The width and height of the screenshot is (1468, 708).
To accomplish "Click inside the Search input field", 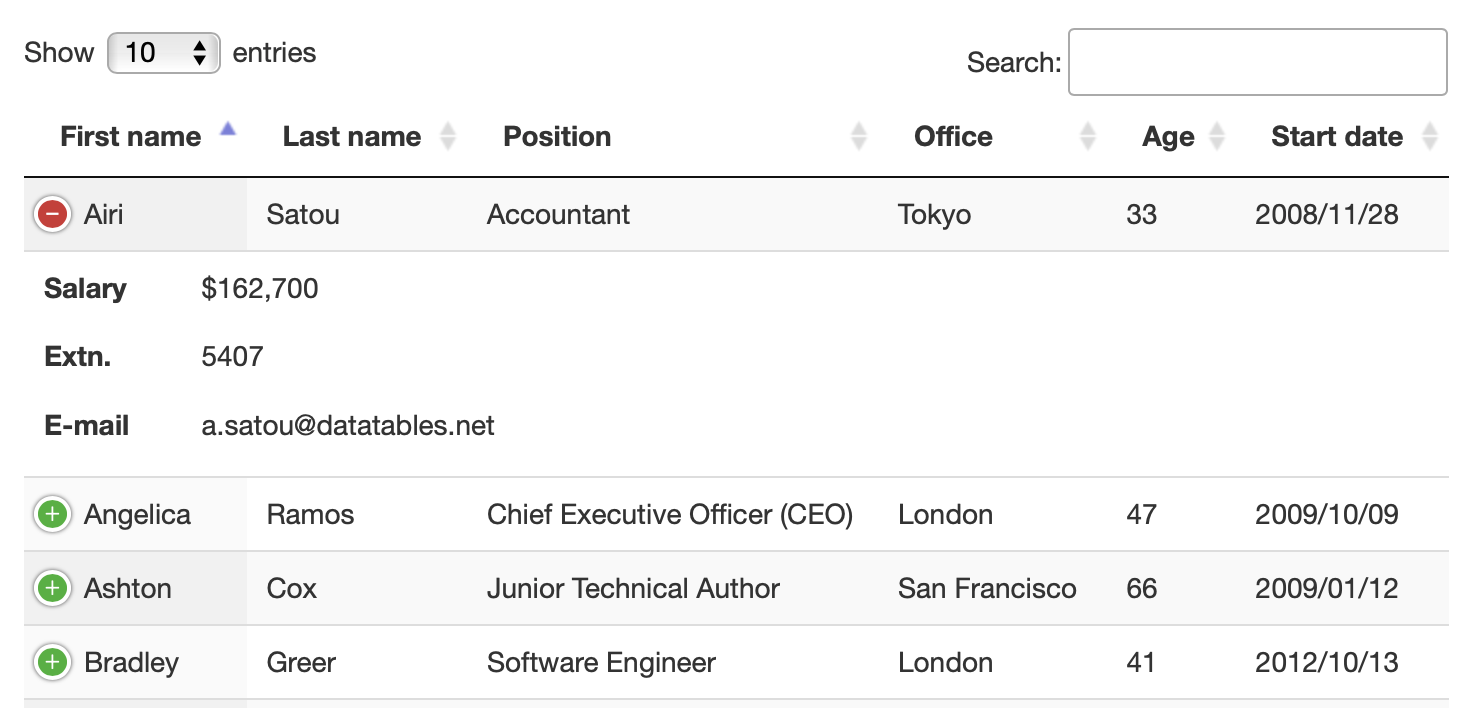I will 1257,62.
